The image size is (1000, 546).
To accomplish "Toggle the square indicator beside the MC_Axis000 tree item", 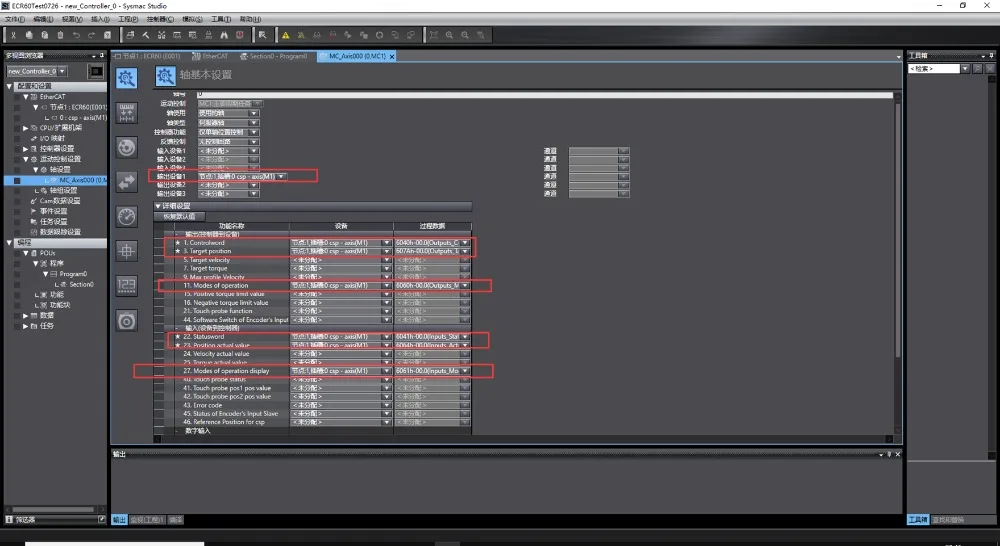I will (17, 181).
